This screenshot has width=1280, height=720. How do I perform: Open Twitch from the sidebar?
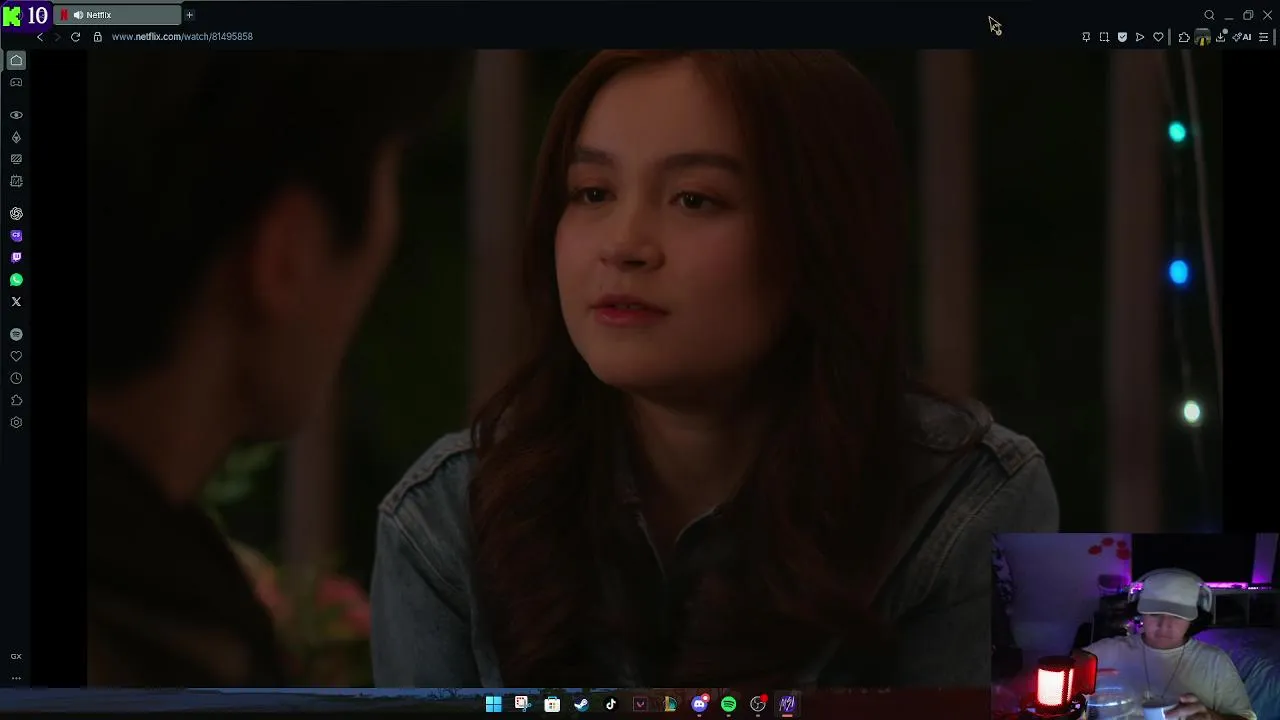[16, 258]
